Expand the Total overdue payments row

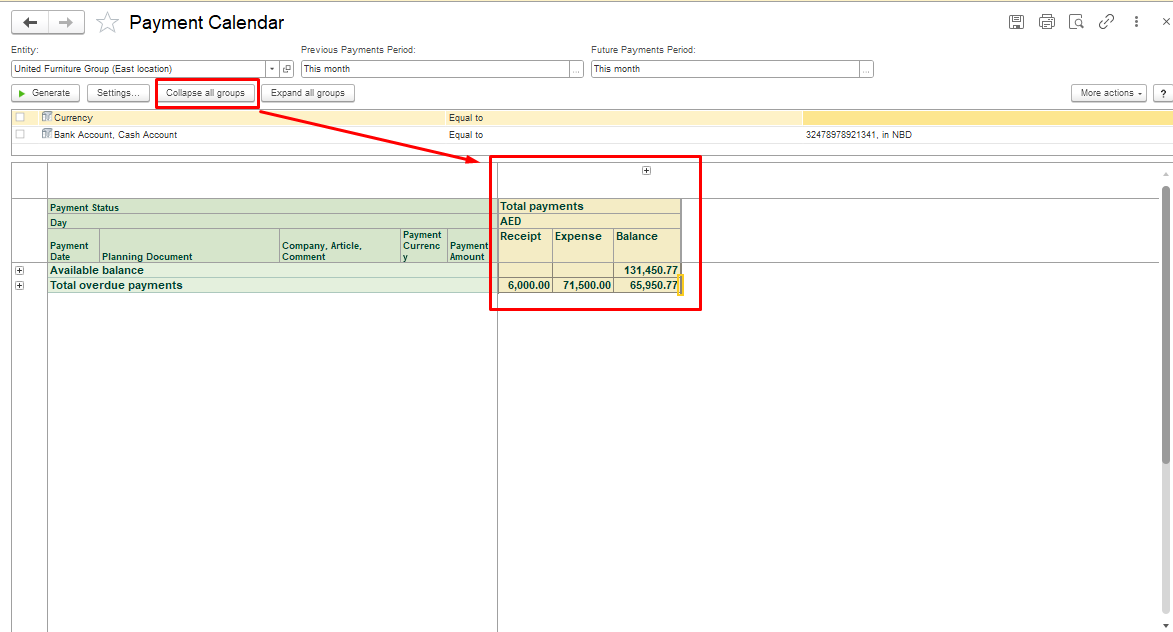(x=20, y=286)
